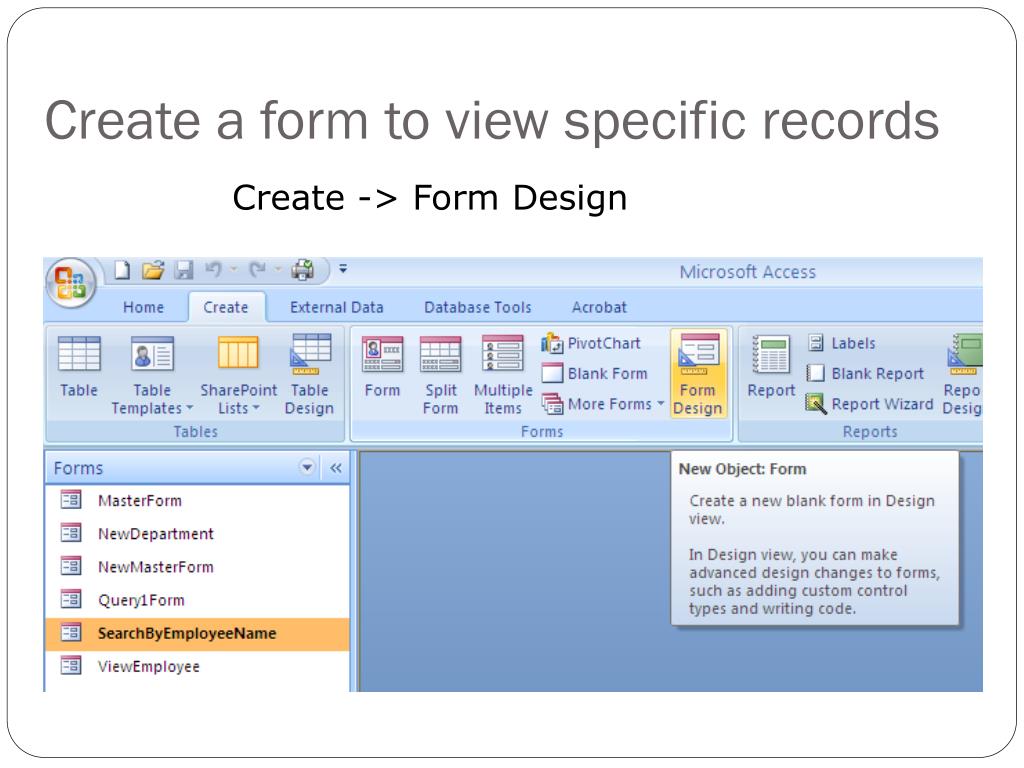Click the Labels button
Screen dimensions: 1024x768
tap(841, 343)
